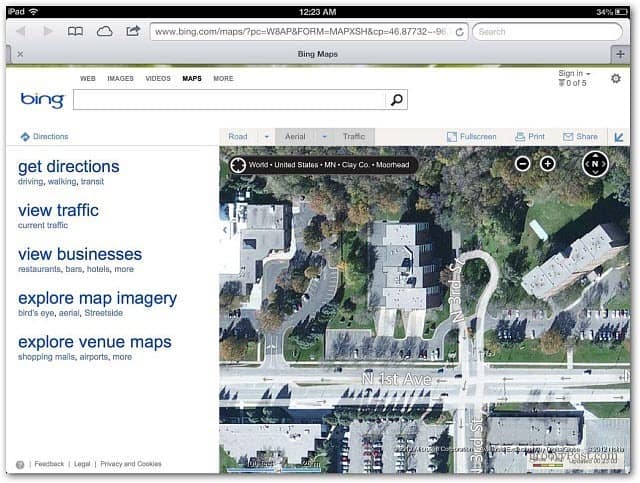Click Moorhead in the breadcrumb
The image size is (640, 483).
pyautogui.click(x=392, y=165)
